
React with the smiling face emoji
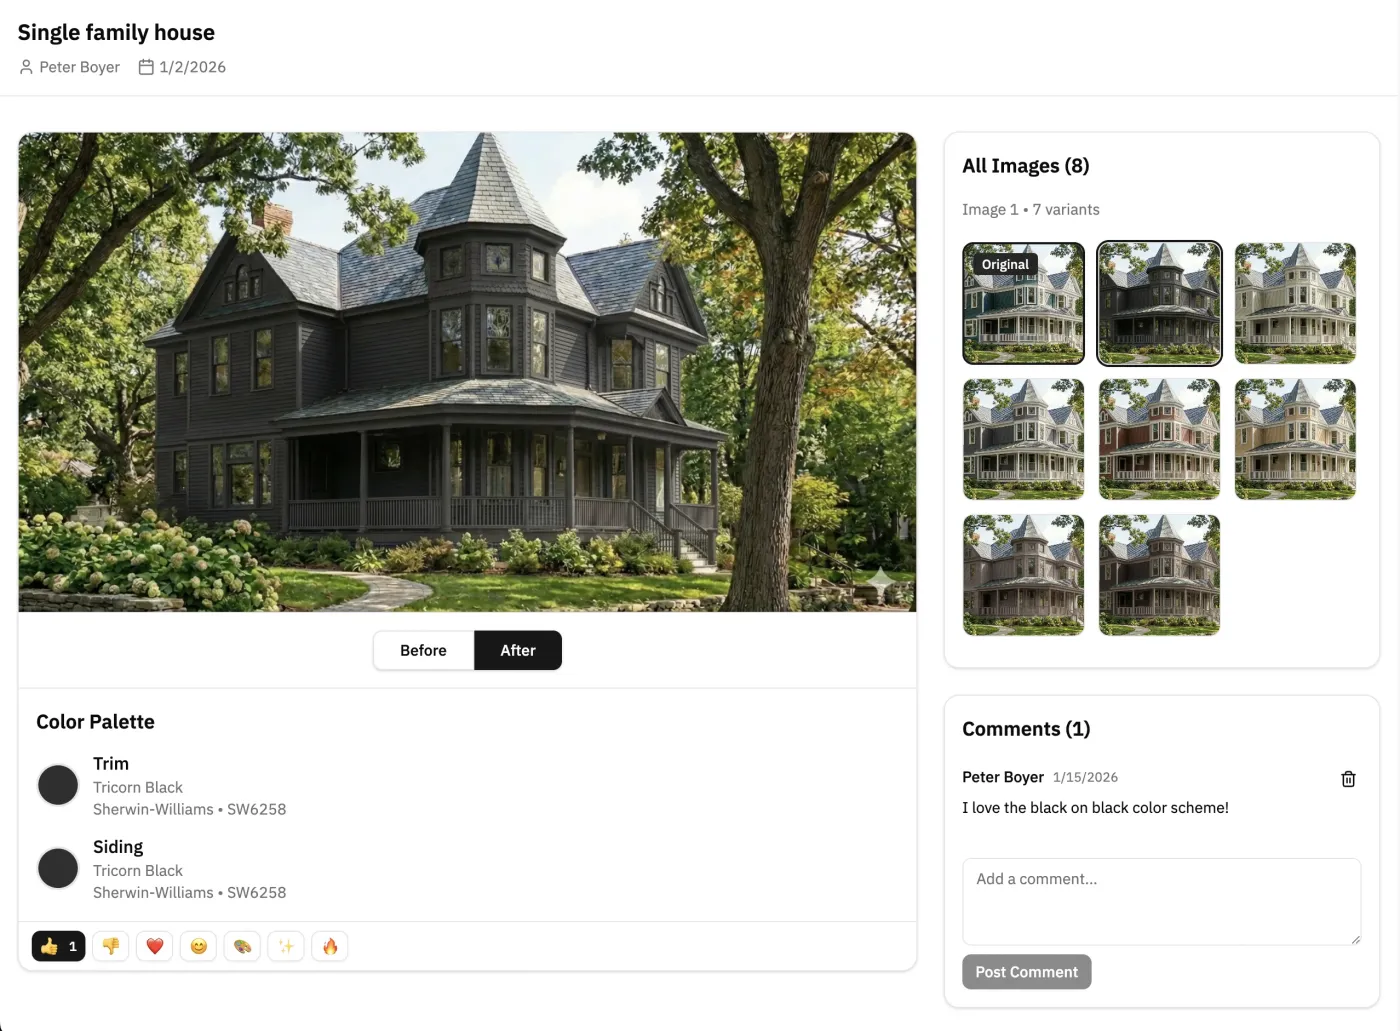199,946
